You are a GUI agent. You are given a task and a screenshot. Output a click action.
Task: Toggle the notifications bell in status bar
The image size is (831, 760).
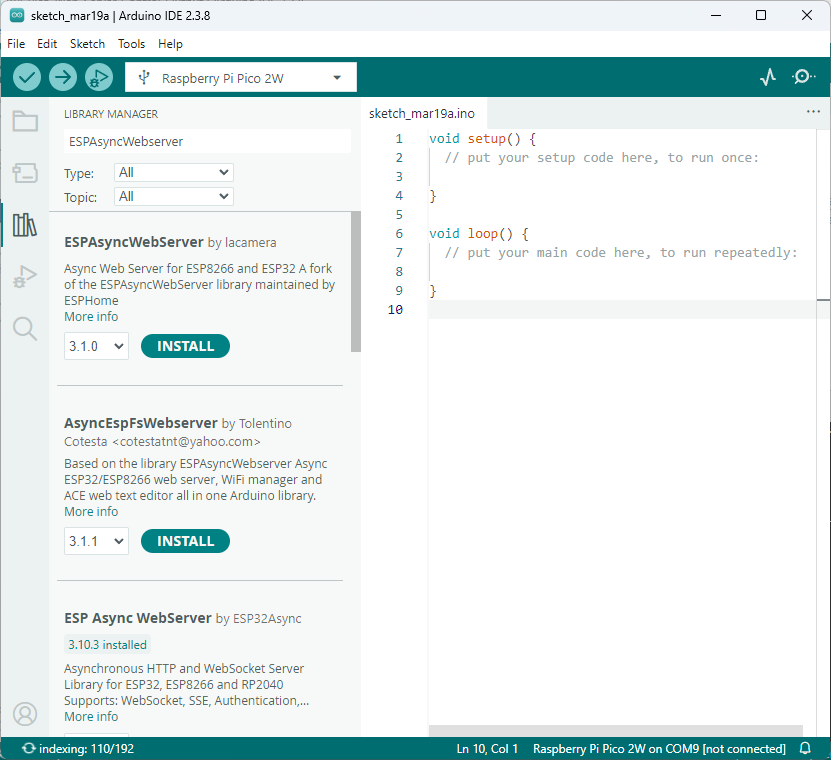(806, 749)
